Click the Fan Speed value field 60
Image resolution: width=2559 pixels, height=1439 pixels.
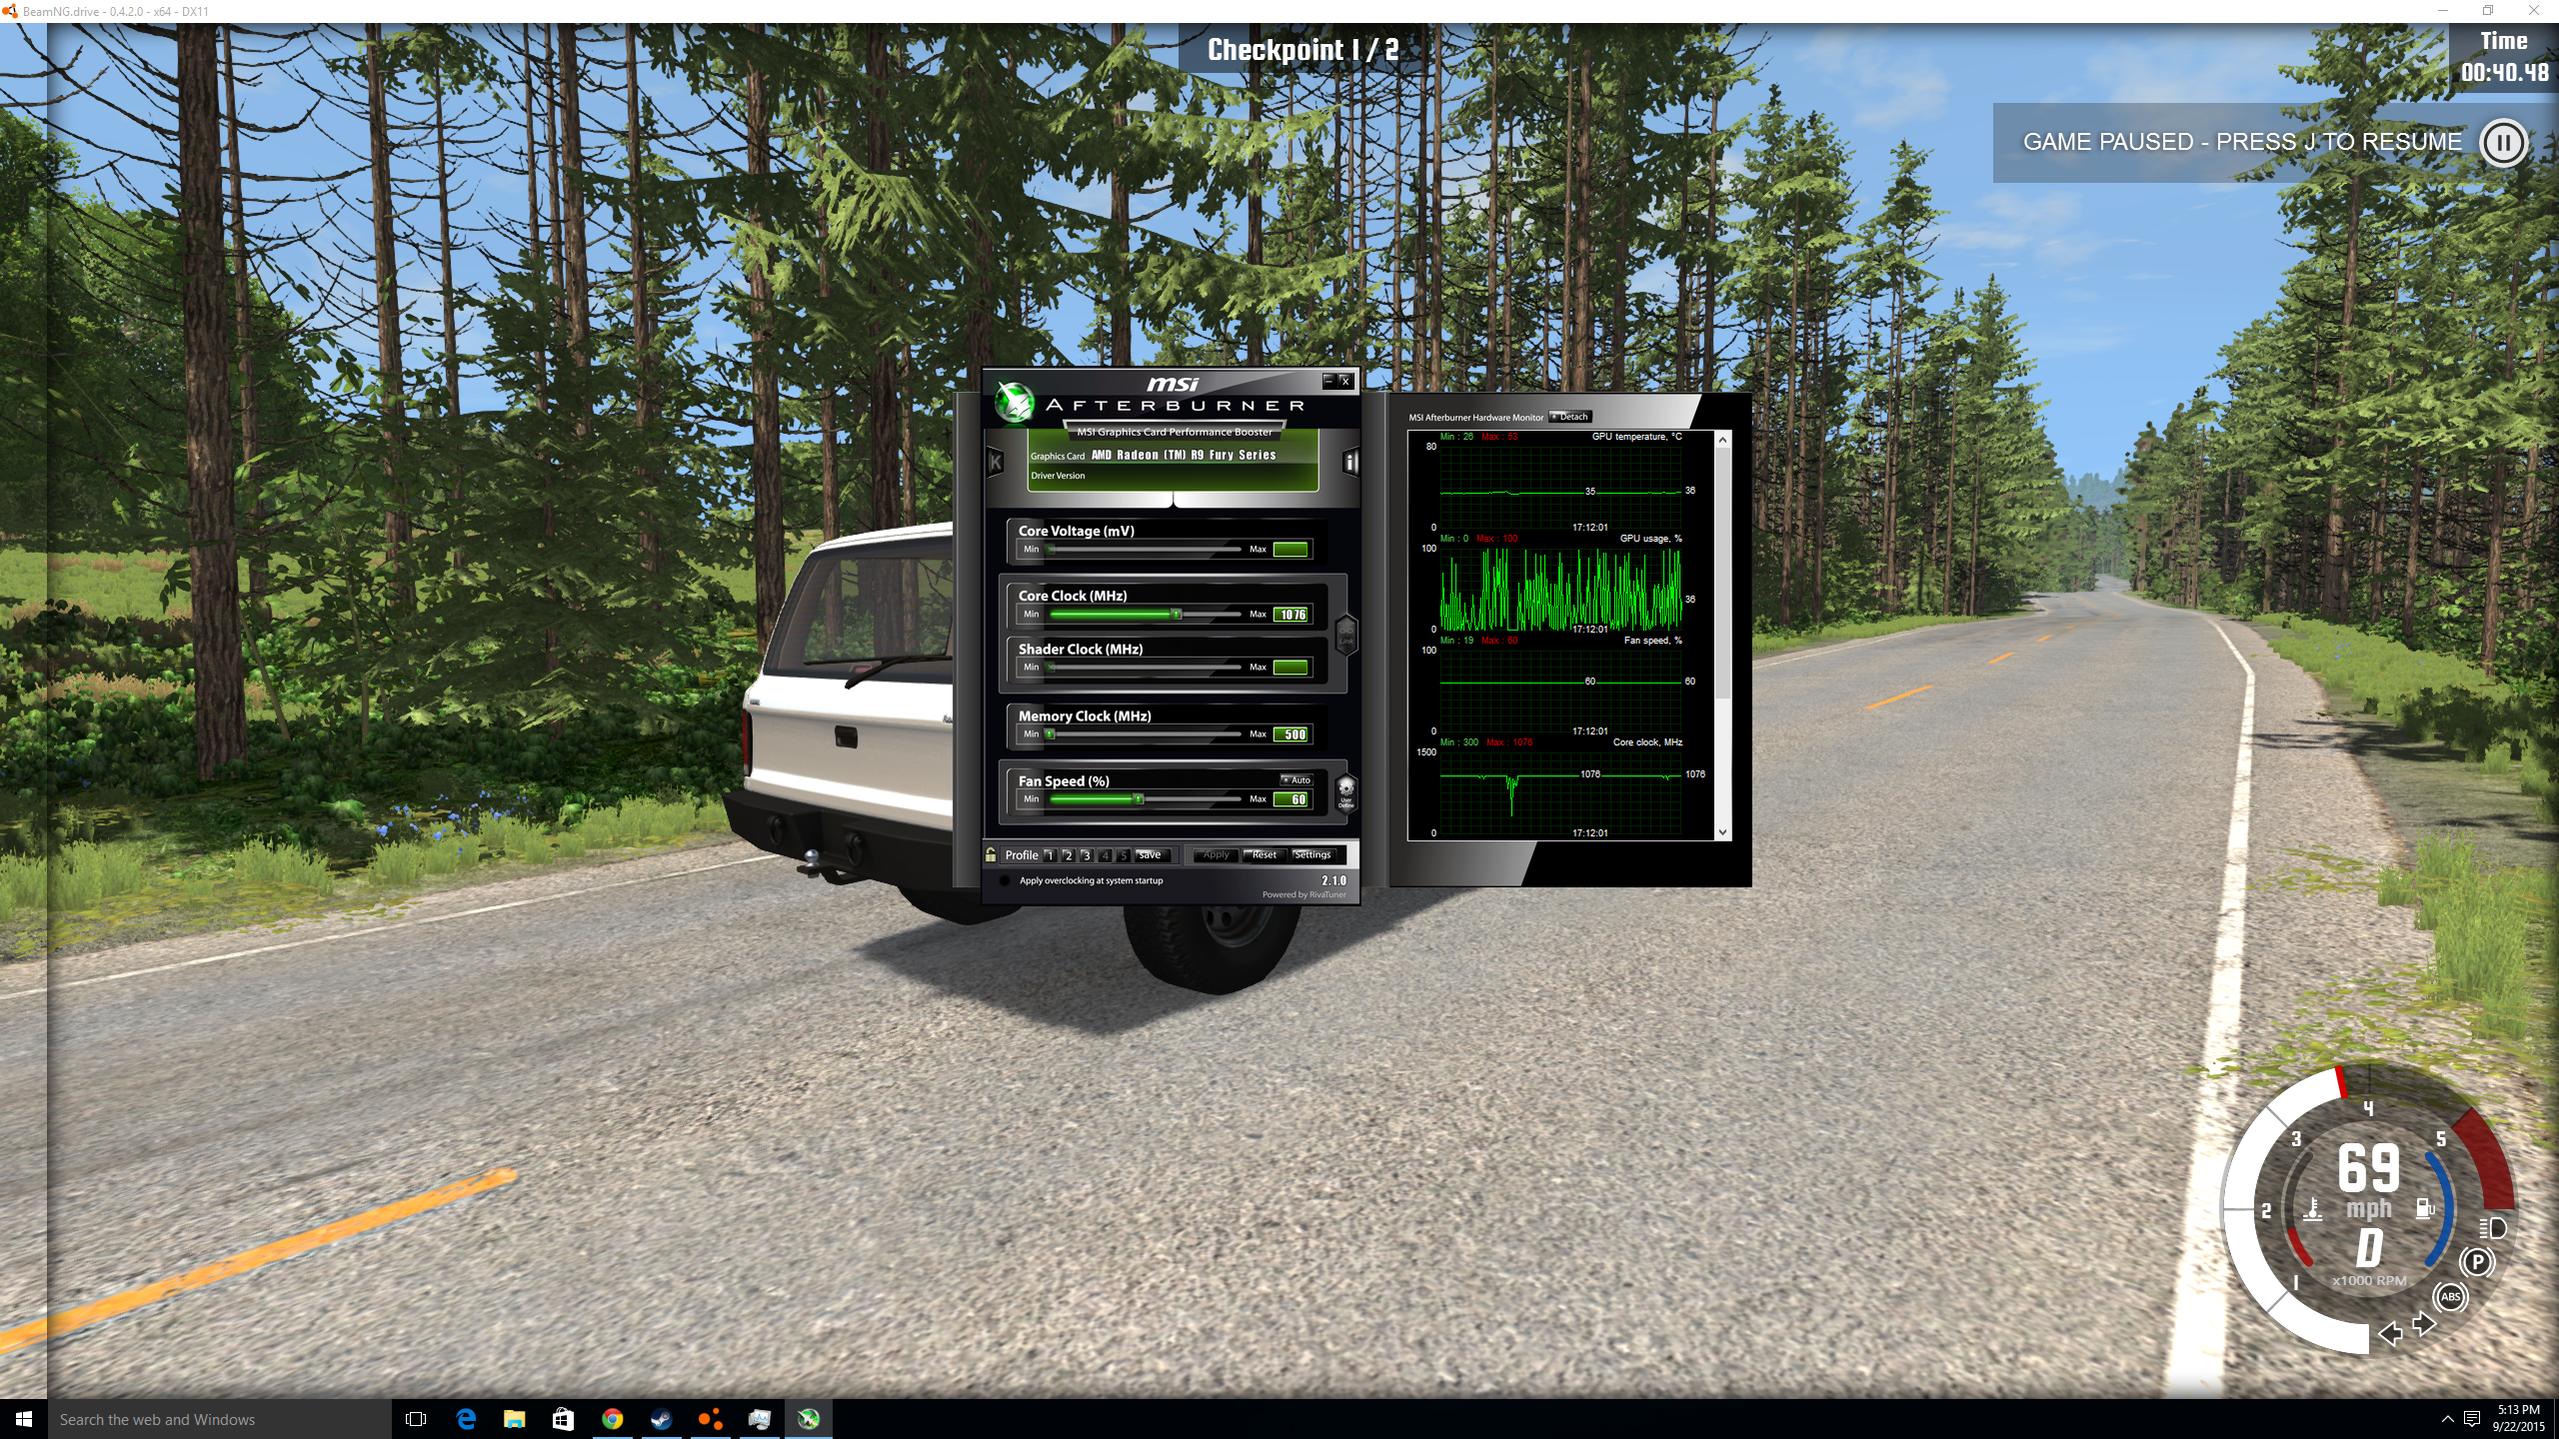(1291, 799)
